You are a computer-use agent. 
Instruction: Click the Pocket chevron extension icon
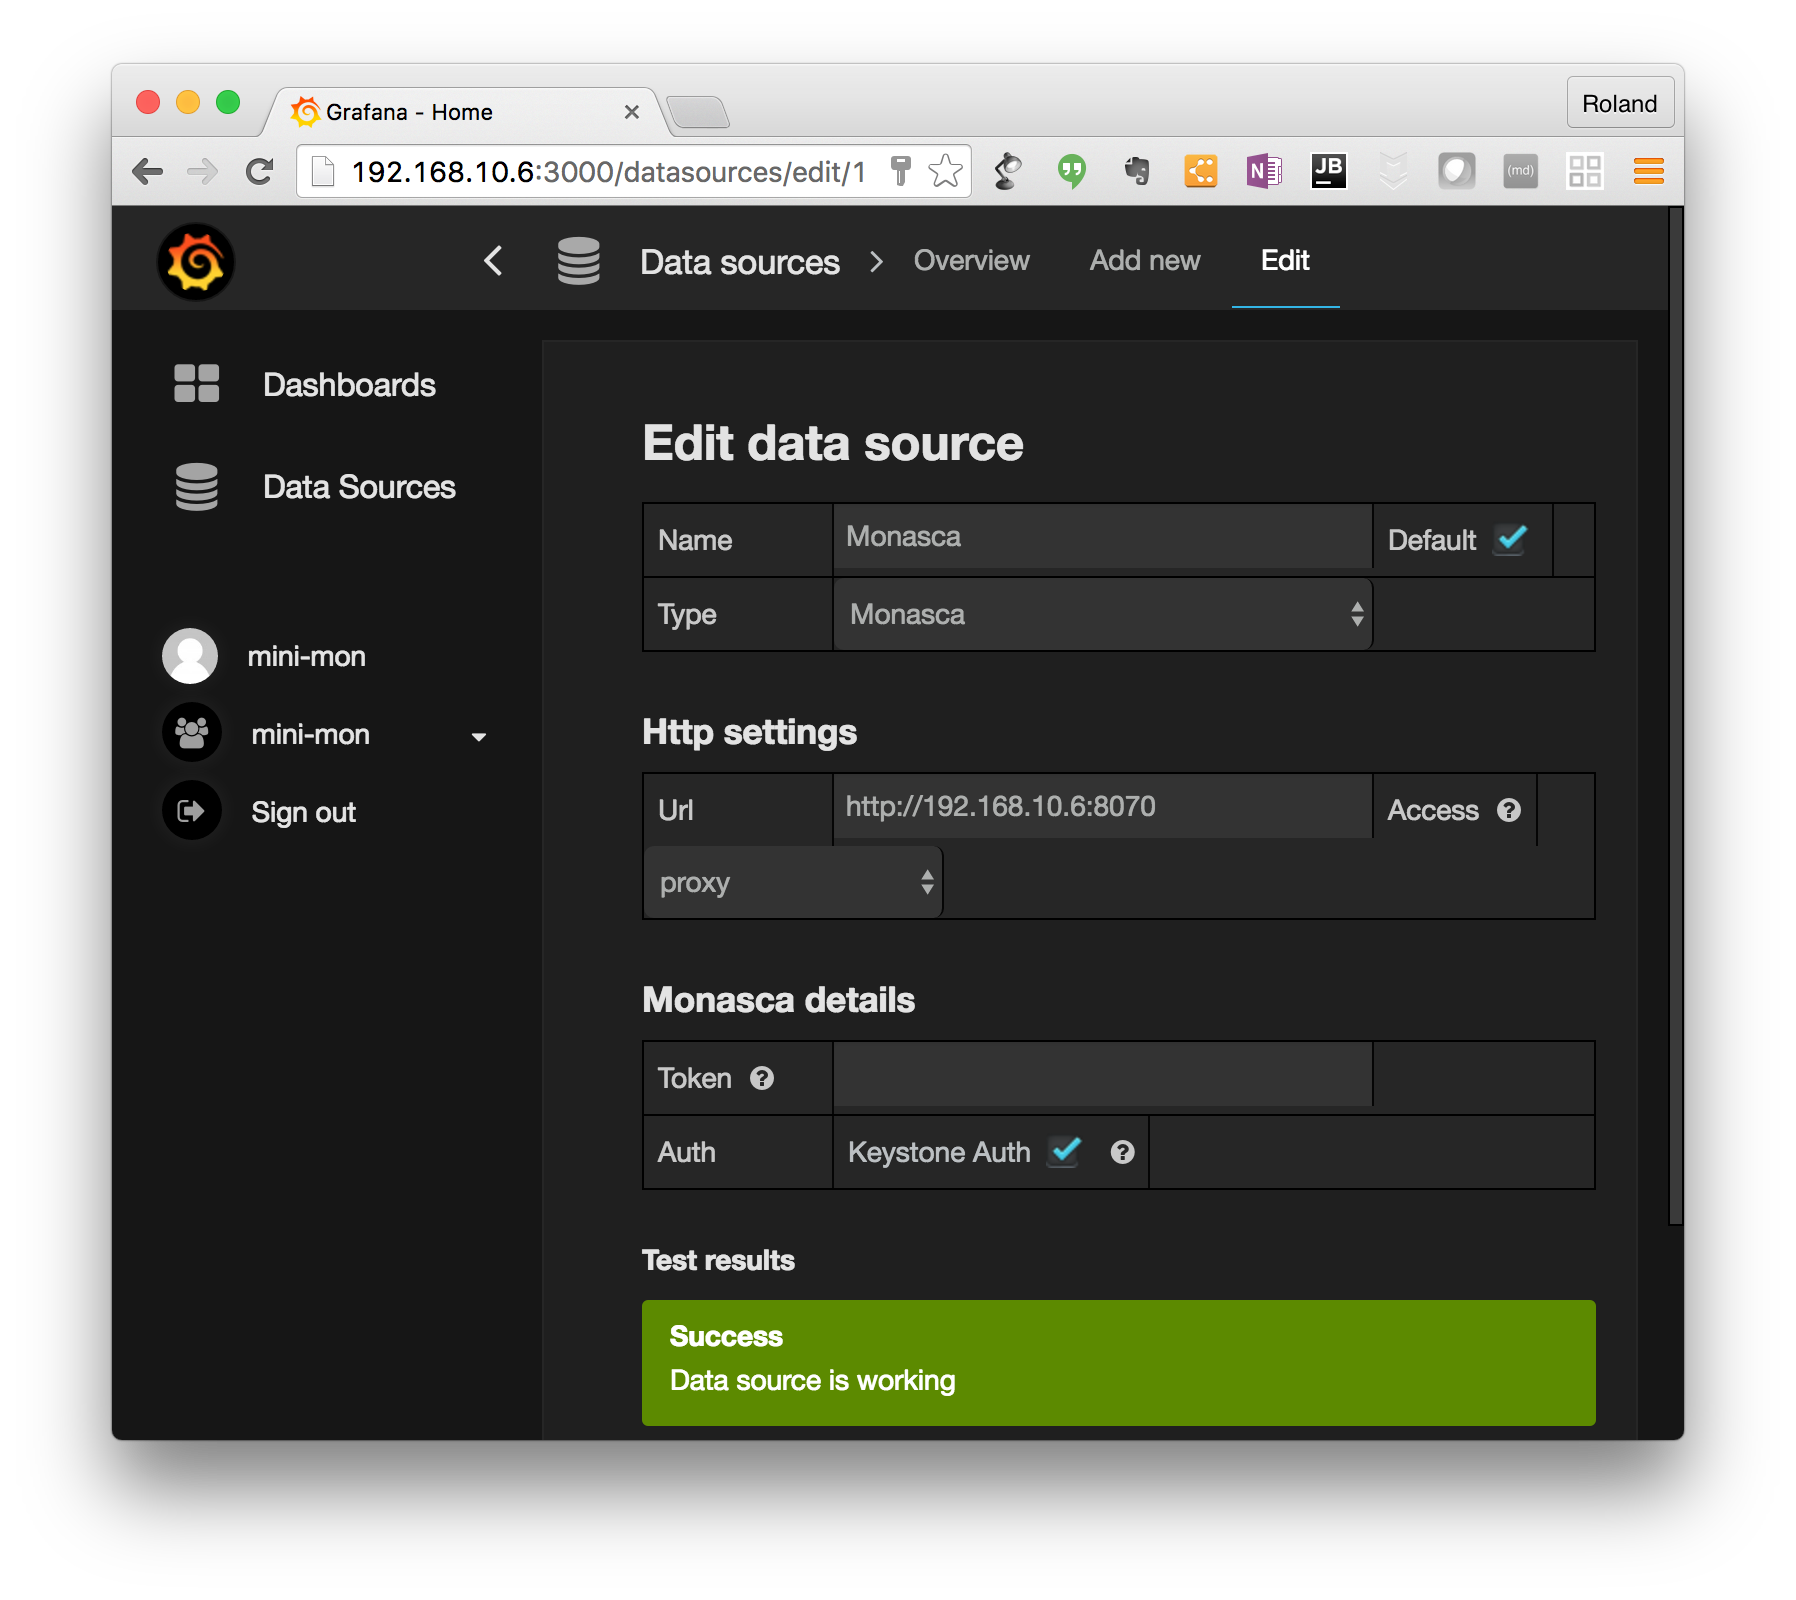pyautogui.click(x=1392, y=171)
